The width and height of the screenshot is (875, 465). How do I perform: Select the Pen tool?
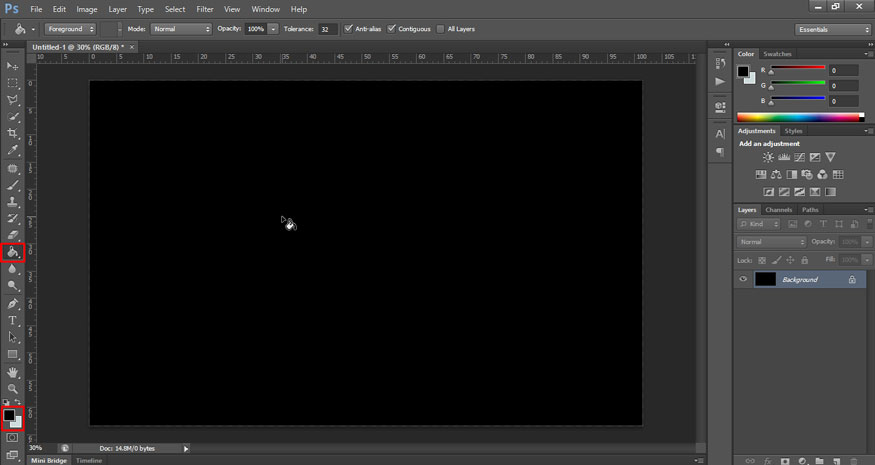(x=13, y=303)
